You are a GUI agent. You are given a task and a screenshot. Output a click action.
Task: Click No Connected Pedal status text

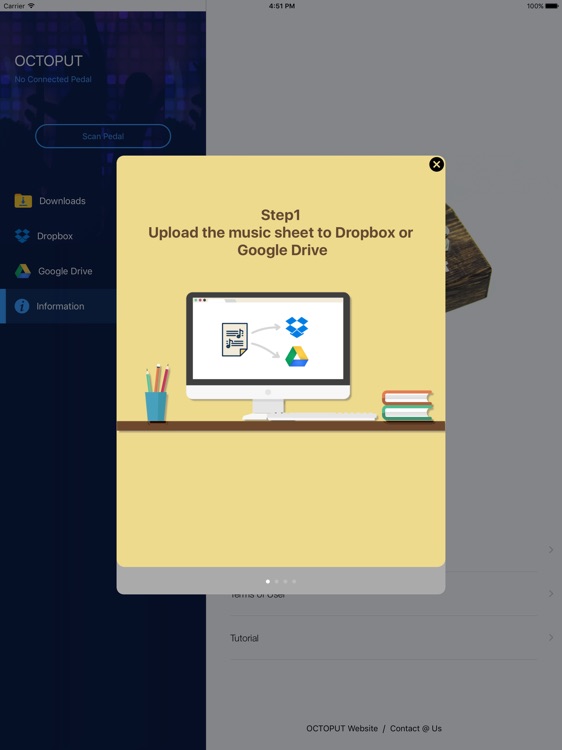(x=53, y=79)
